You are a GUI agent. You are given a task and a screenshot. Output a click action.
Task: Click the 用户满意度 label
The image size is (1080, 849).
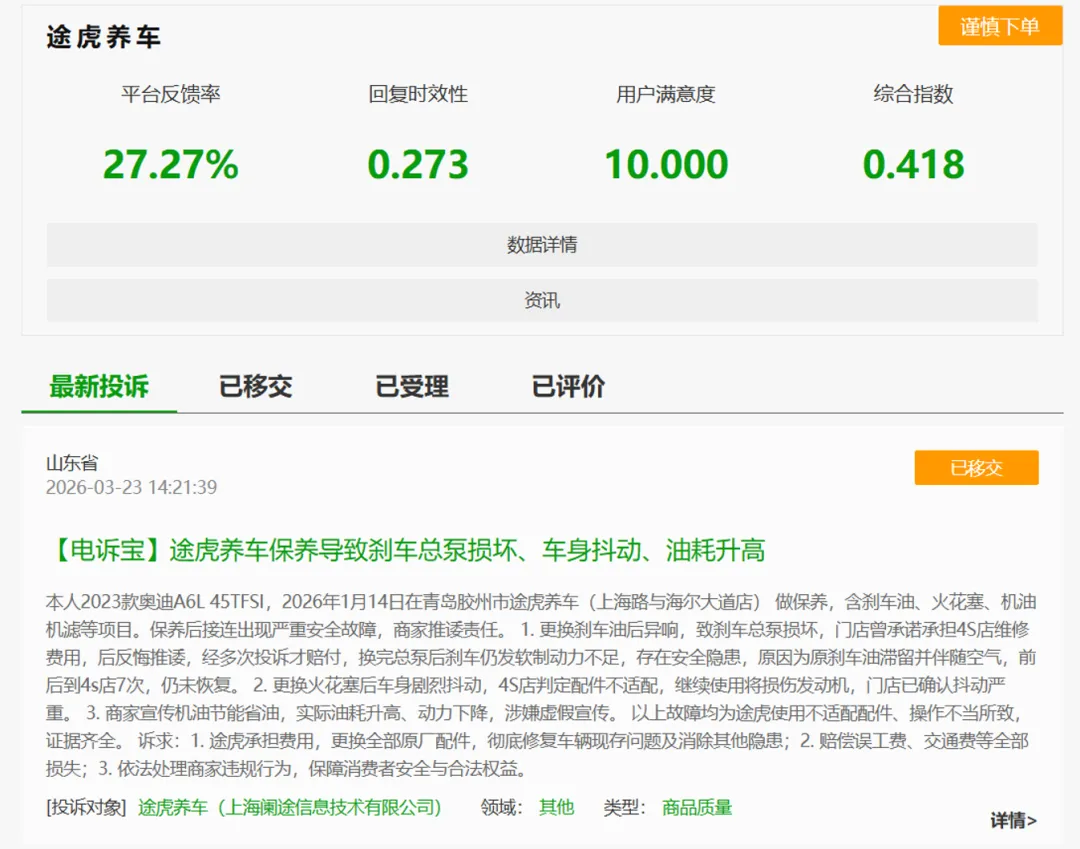(666, 94)
